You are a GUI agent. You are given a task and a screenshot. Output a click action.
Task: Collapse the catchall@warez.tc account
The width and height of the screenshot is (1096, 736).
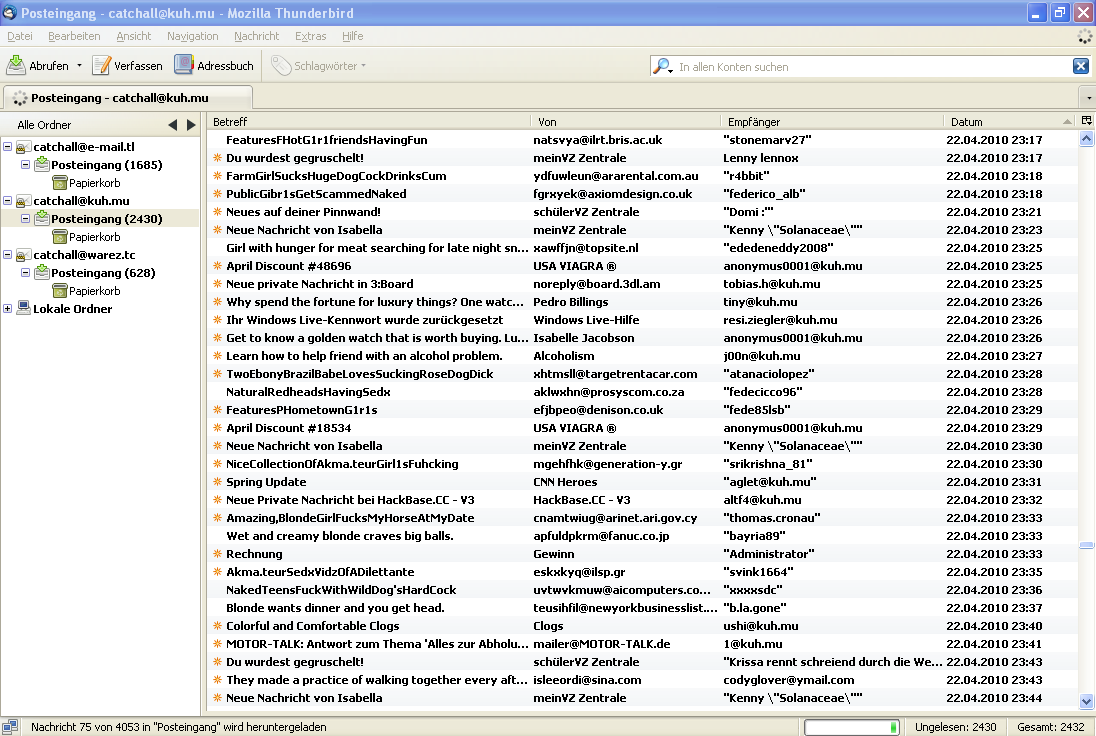coord(7,254)
